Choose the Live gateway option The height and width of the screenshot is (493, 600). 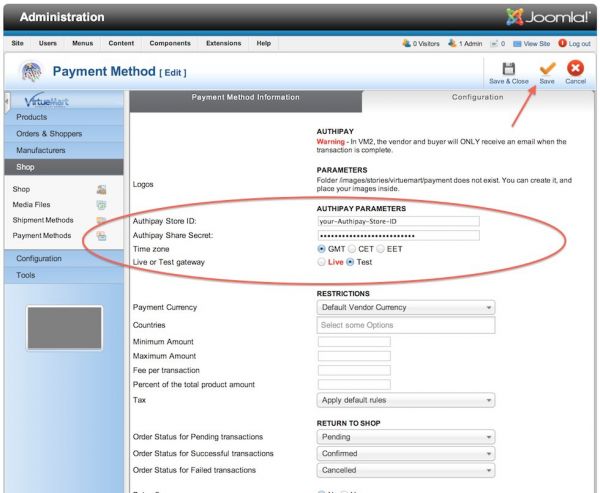point(321,262)
